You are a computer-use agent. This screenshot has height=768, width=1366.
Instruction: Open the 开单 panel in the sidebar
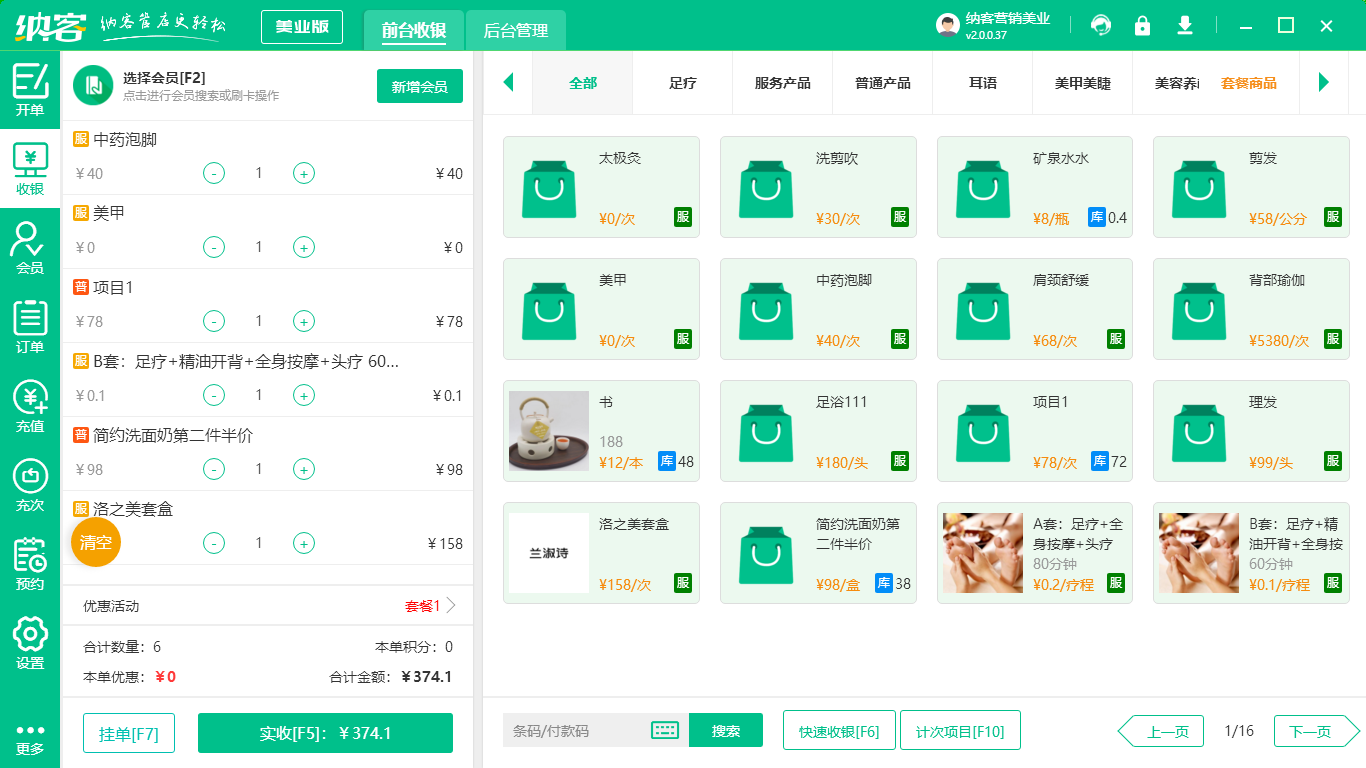[x=29, y=85]
